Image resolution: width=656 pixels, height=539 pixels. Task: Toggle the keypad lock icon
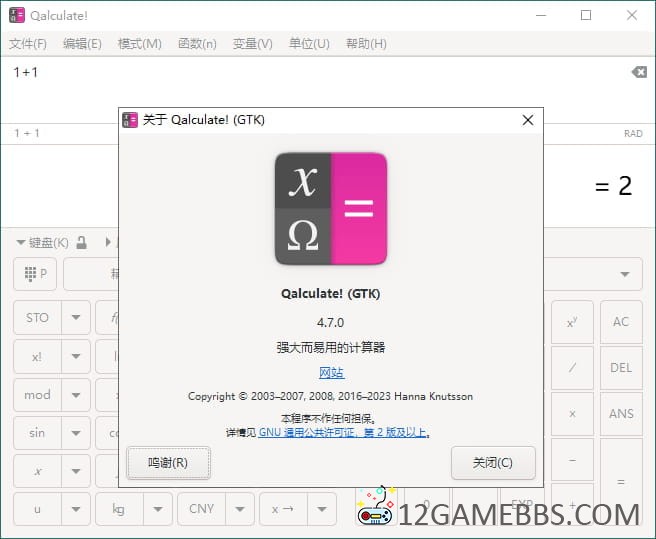(x=82, y=242)
